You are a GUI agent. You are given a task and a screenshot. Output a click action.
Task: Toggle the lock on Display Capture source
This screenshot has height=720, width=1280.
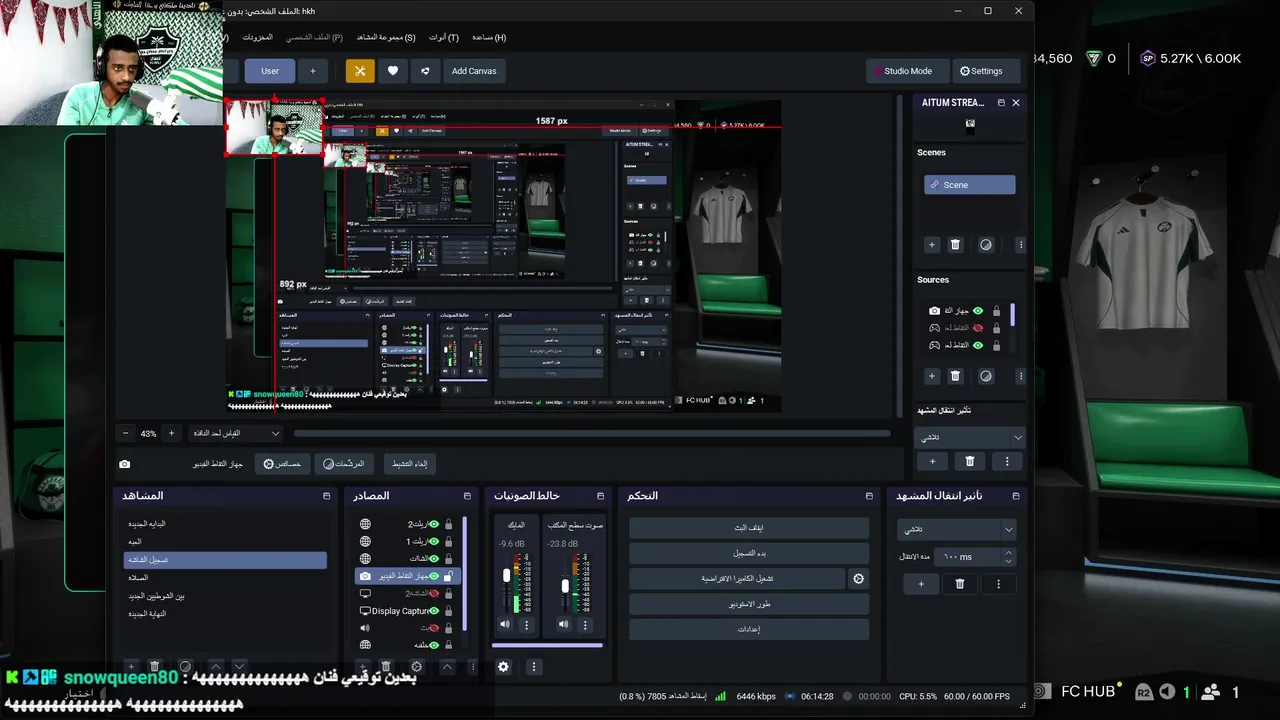click(448, 611)
